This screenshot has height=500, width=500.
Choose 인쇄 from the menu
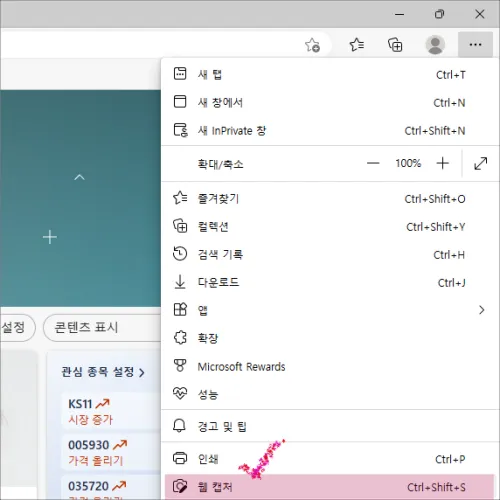tap(330, 459)
